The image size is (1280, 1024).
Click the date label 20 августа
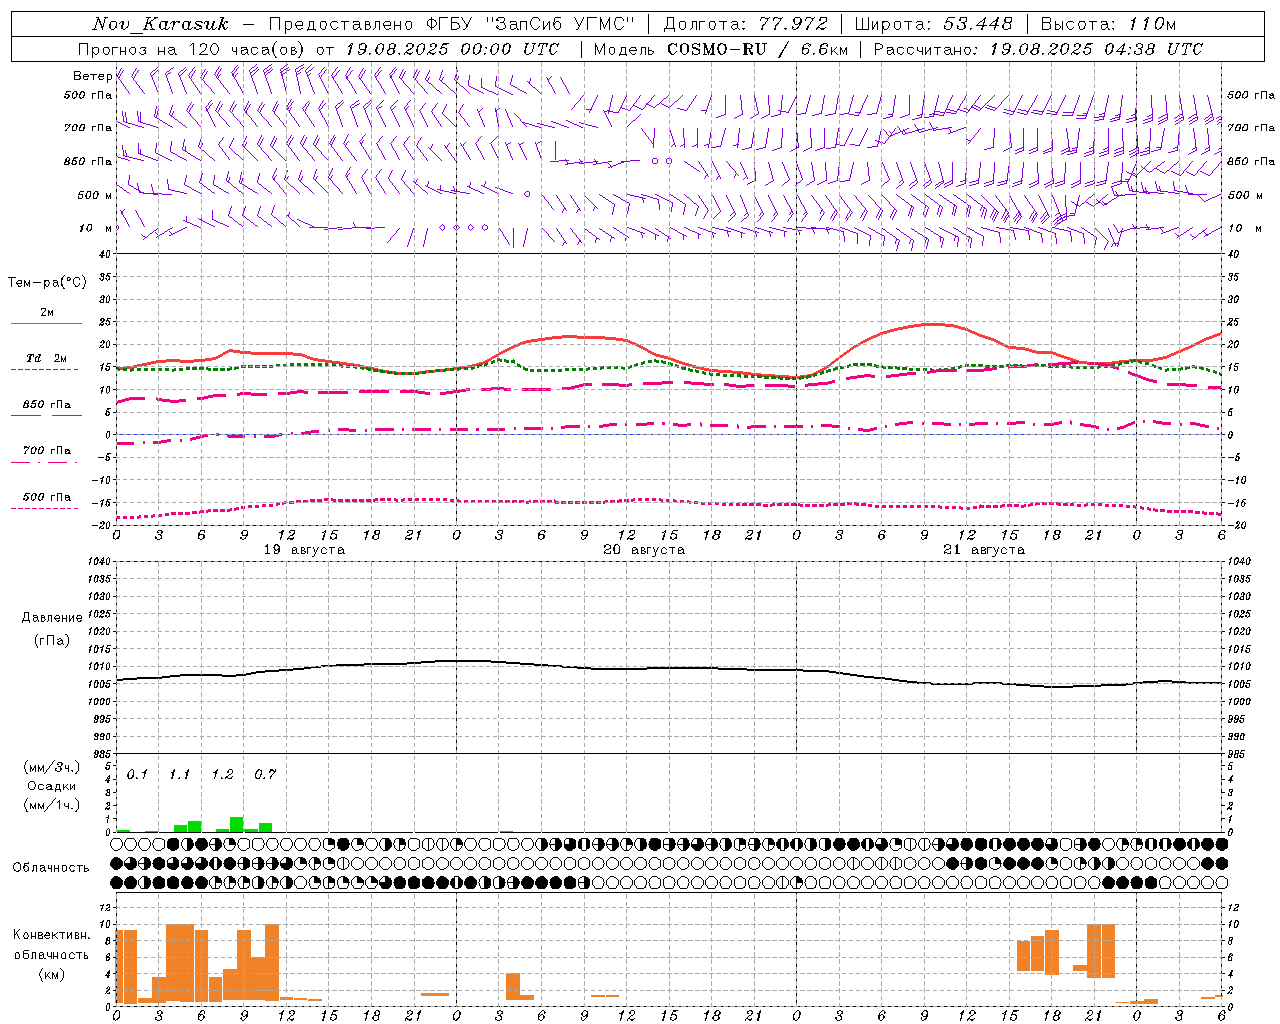coord(644,550)
